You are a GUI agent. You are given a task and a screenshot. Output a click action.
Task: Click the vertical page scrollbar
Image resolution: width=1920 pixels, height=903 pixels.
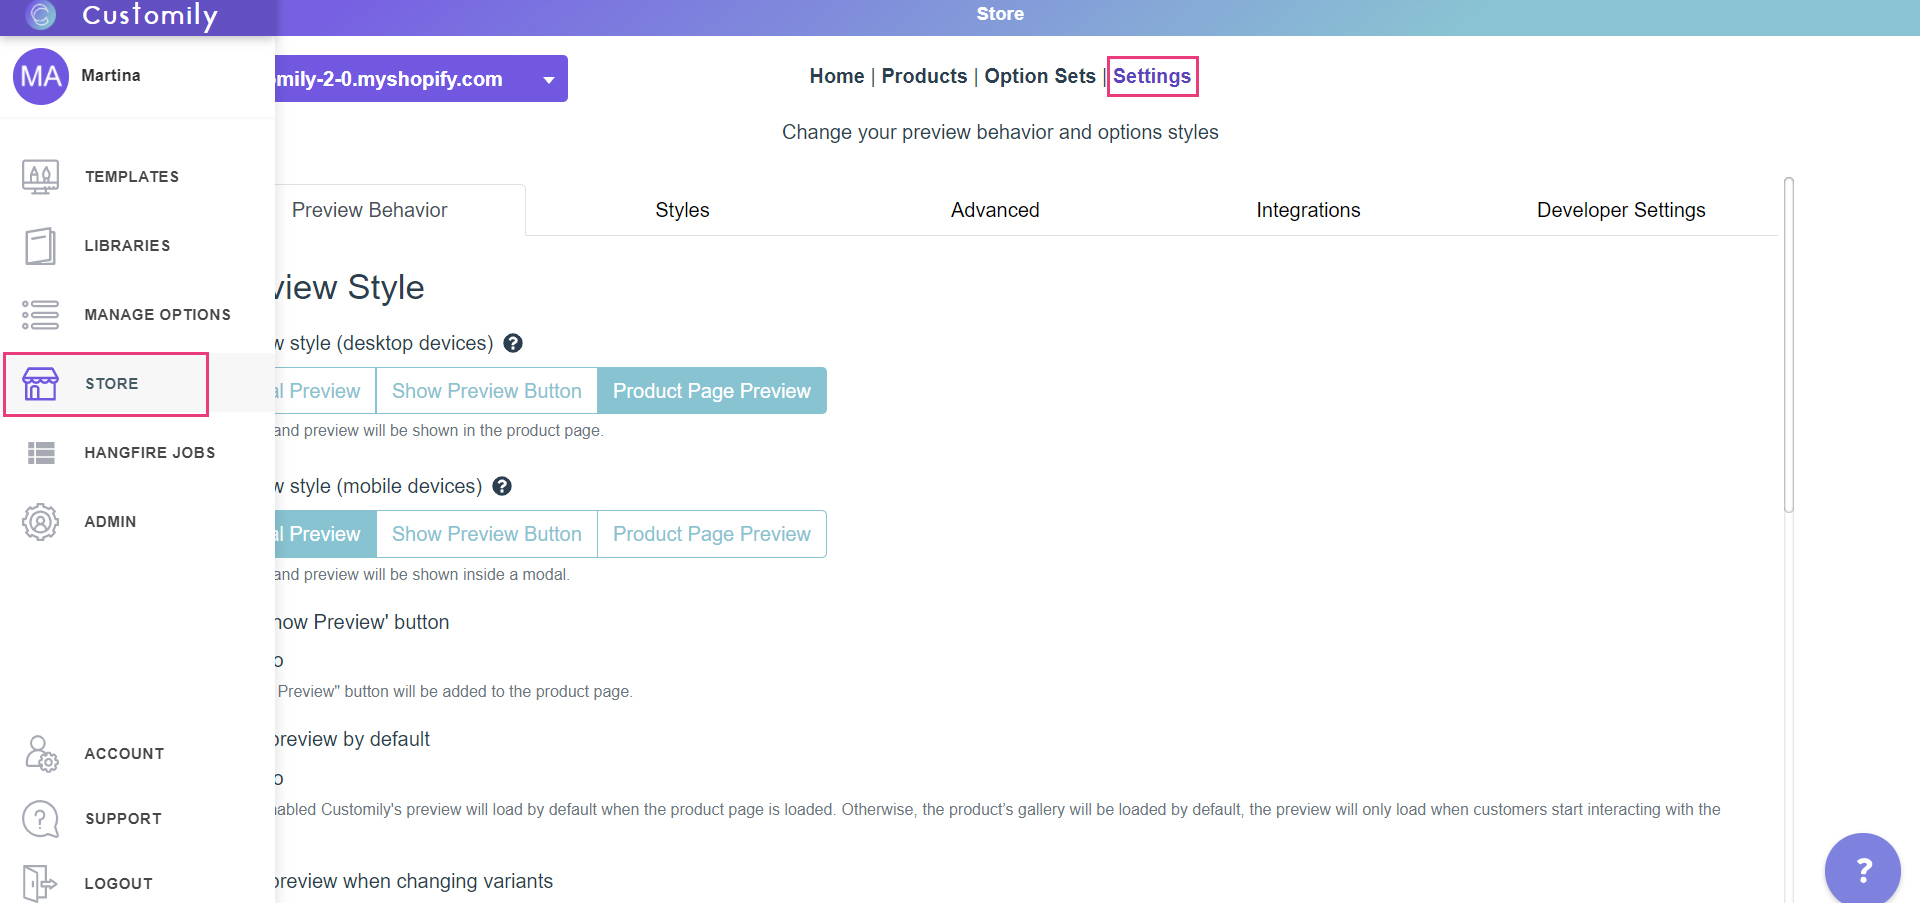(1788, 345)
